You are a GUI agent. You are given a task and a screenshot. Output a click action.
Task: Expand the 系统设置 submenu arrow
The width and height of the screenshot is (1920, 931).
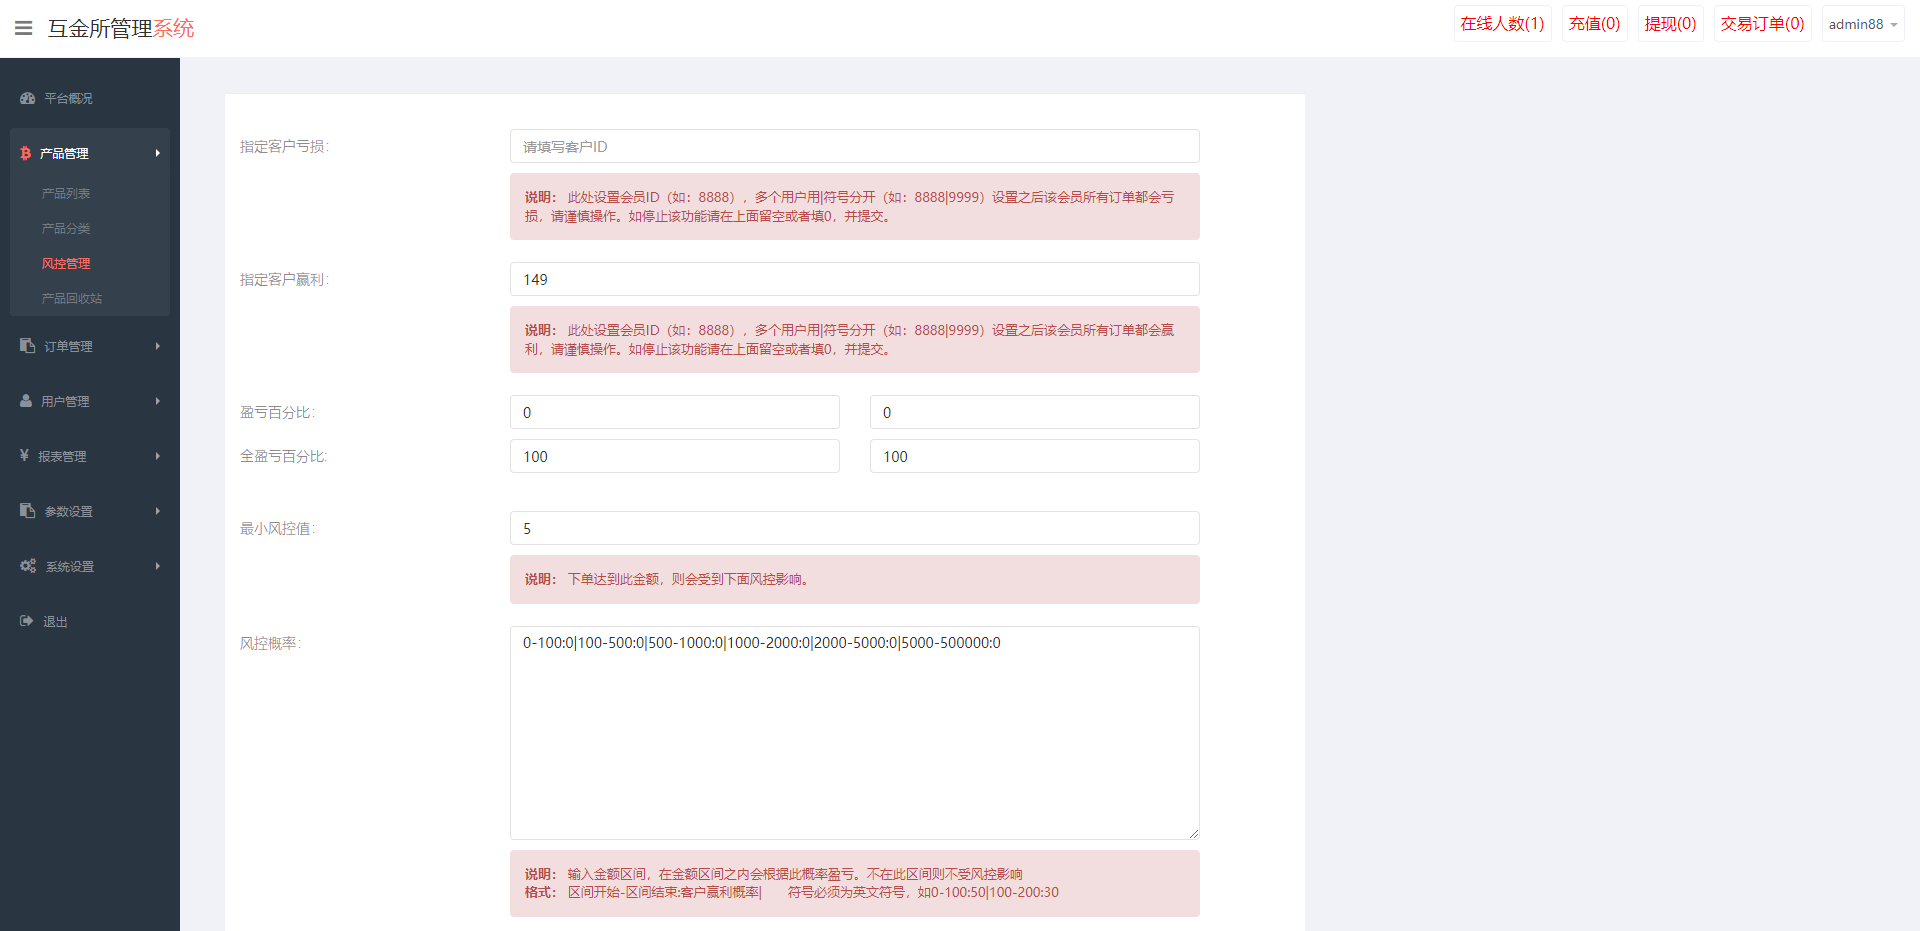tap(157, 566)
